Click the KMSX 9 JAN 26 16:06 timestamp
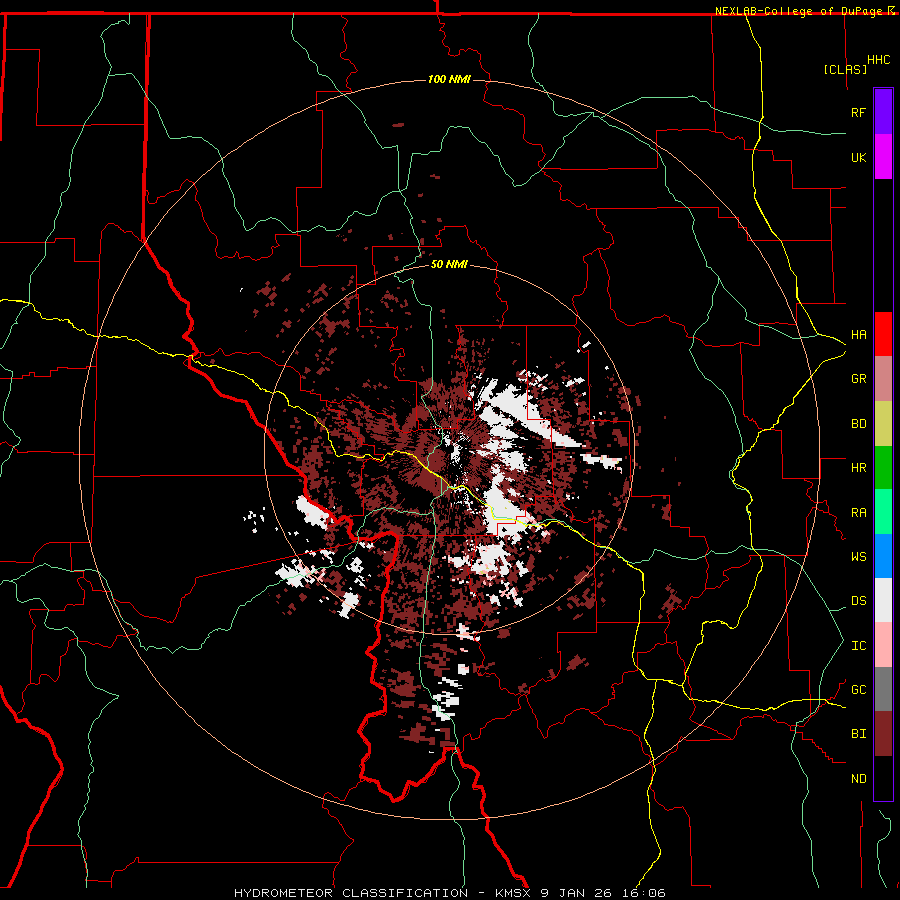This screenshot has width=900, height=900. [579, 893]
